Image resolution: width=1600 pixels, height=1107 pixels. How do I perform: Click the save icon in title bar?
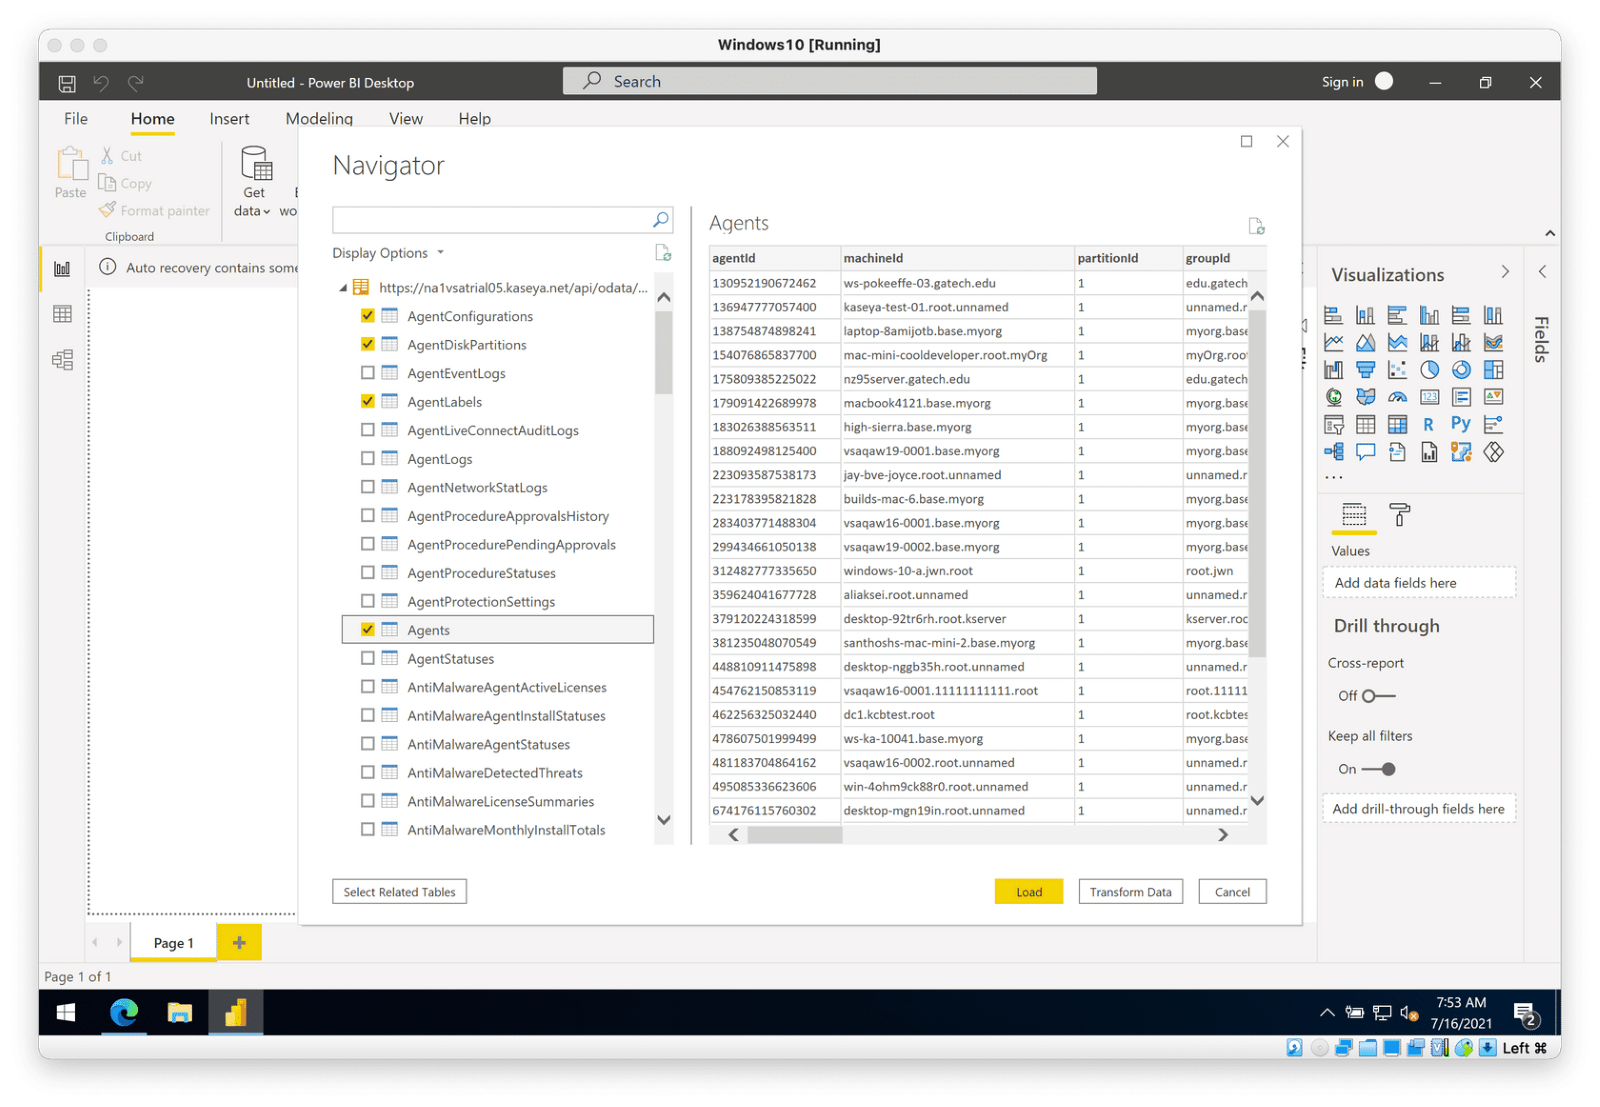click(67, 83)
